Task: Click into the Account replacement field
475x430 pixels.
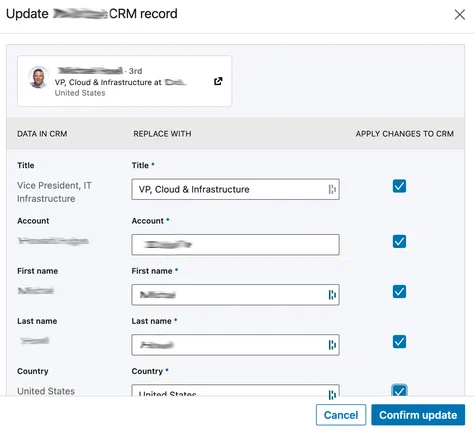Action: pos(235,245)
